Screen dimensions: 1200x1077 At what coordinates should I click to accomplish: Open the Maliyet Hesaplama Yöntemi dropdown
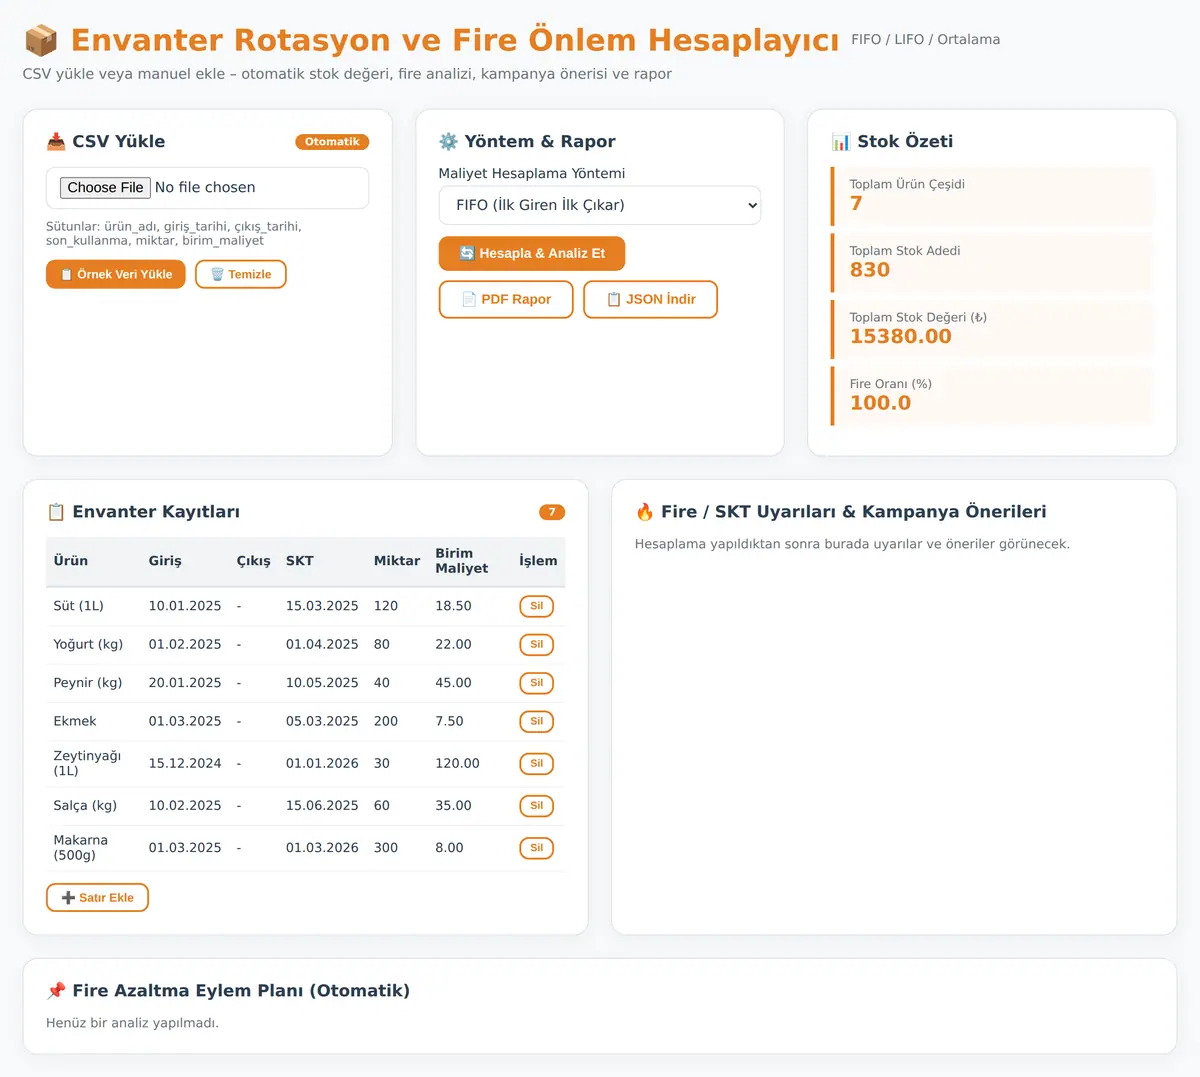point(600,205)
